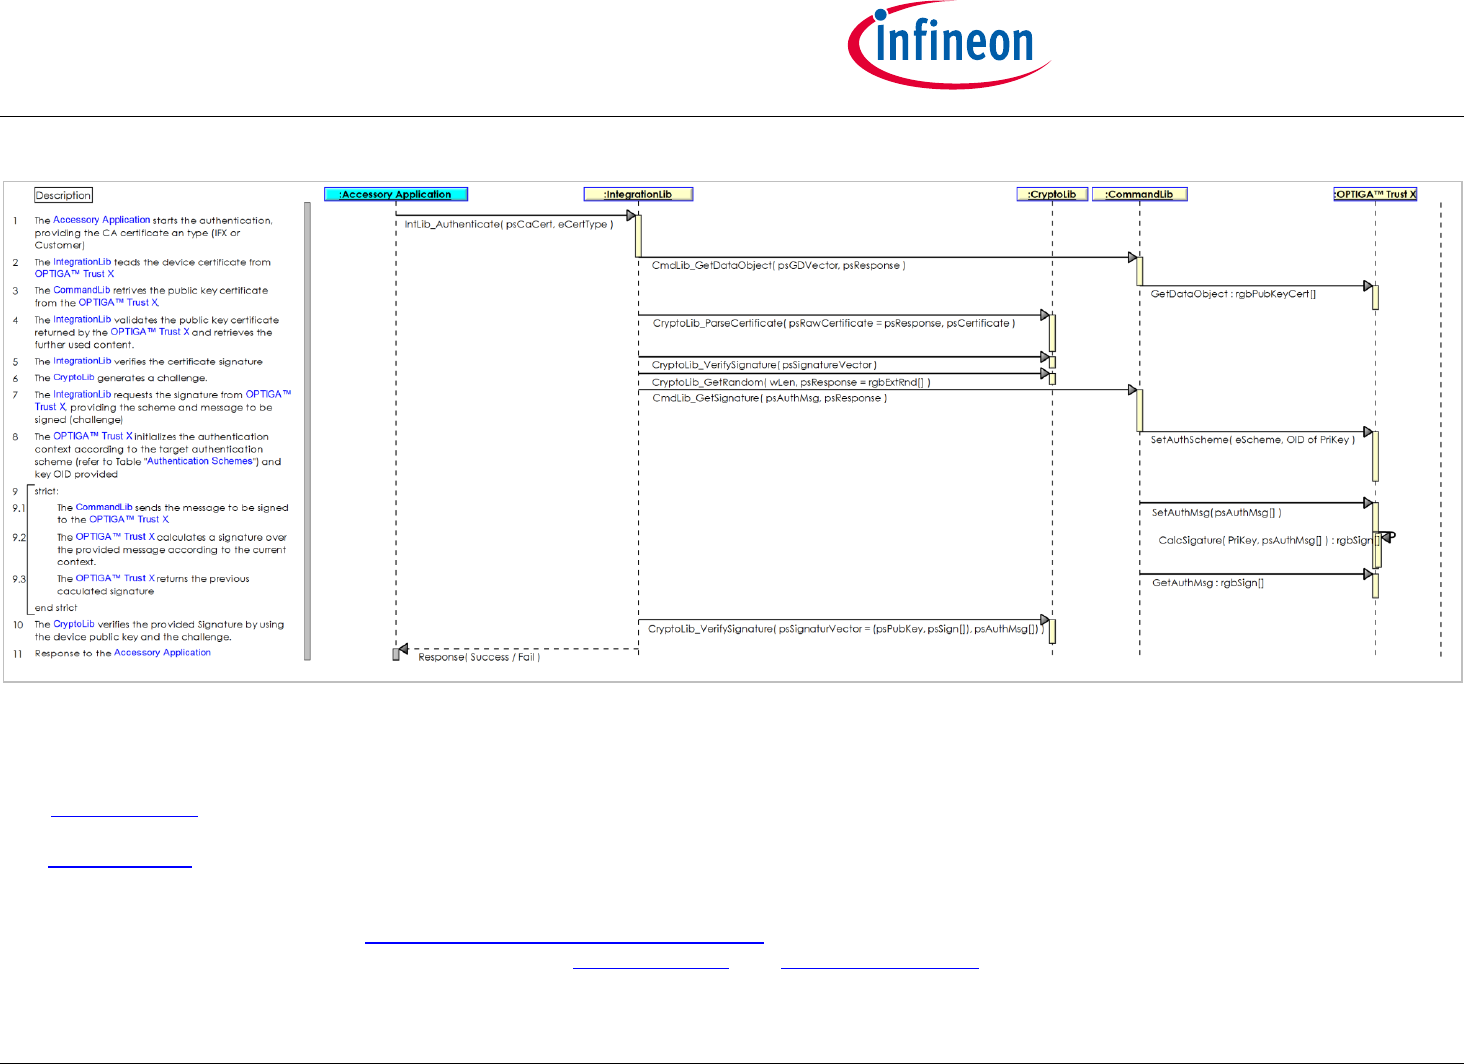Click the "Response( Success / Fail )" return message
The height and width of the screenshot is (1064, 1464).
(479, 657)
